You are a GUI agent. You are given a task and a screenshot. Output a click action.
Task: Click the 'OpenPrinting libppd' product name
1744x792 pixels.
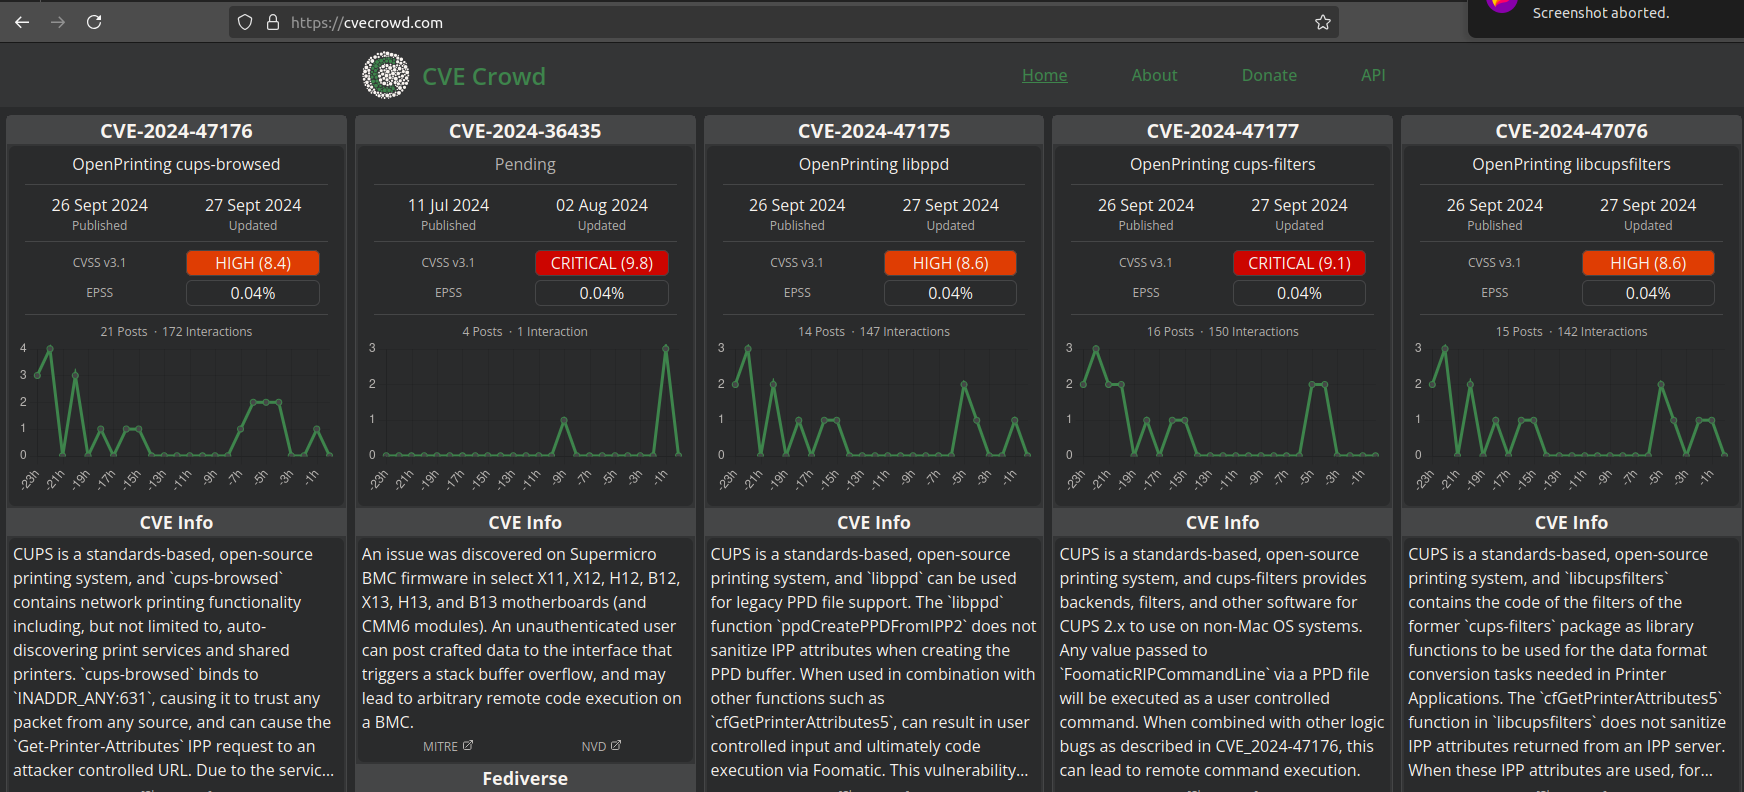tap(874, 164)
